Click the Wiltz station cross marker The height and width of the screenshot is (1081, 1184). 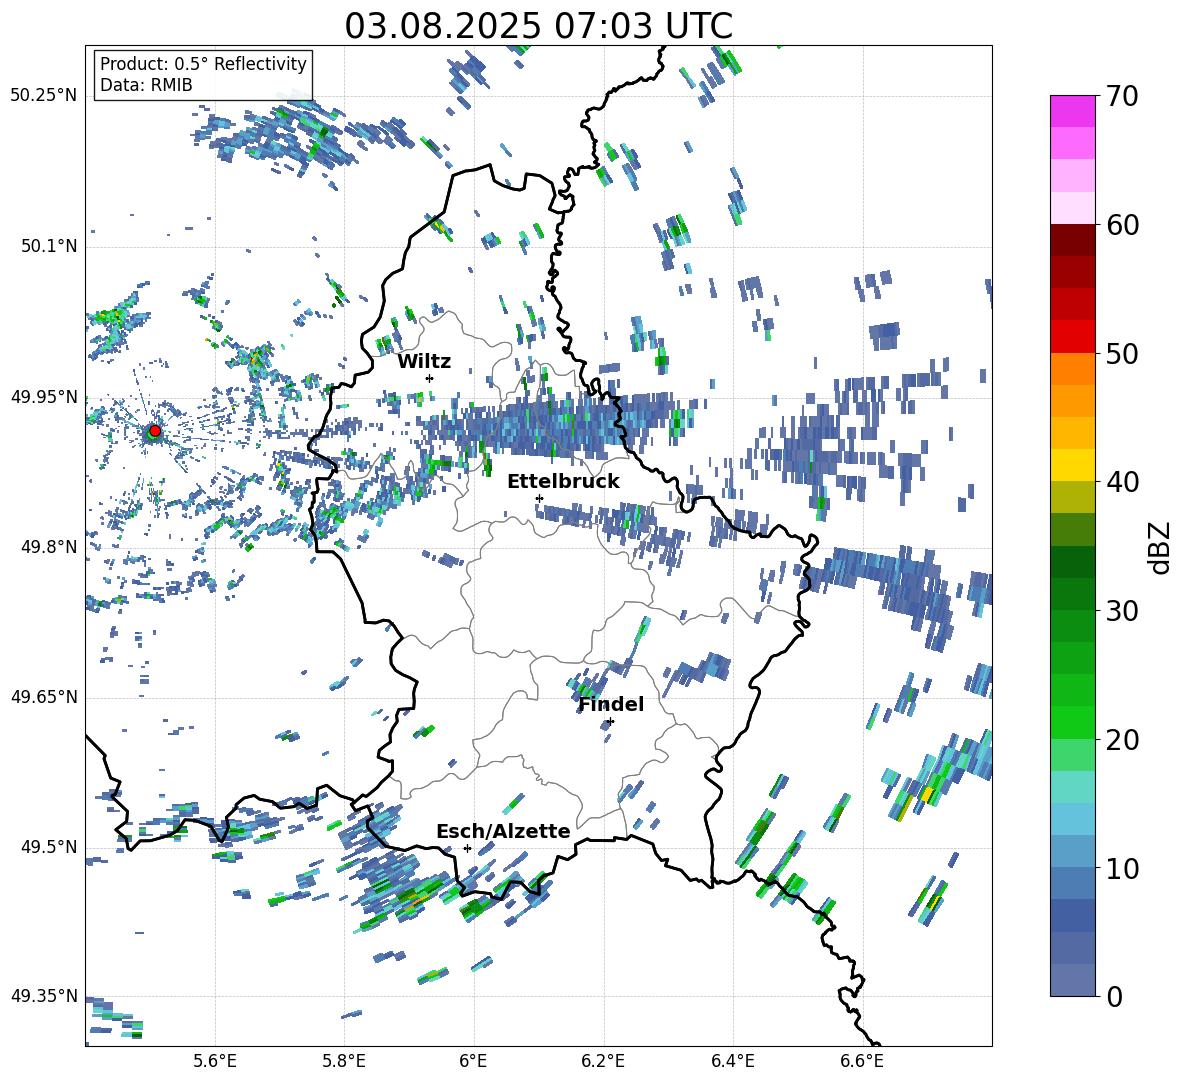point(430,378)
